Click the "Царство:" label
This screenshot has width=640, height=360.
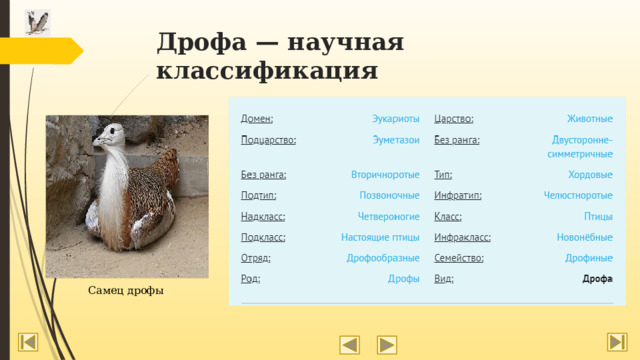coord(453,119)
